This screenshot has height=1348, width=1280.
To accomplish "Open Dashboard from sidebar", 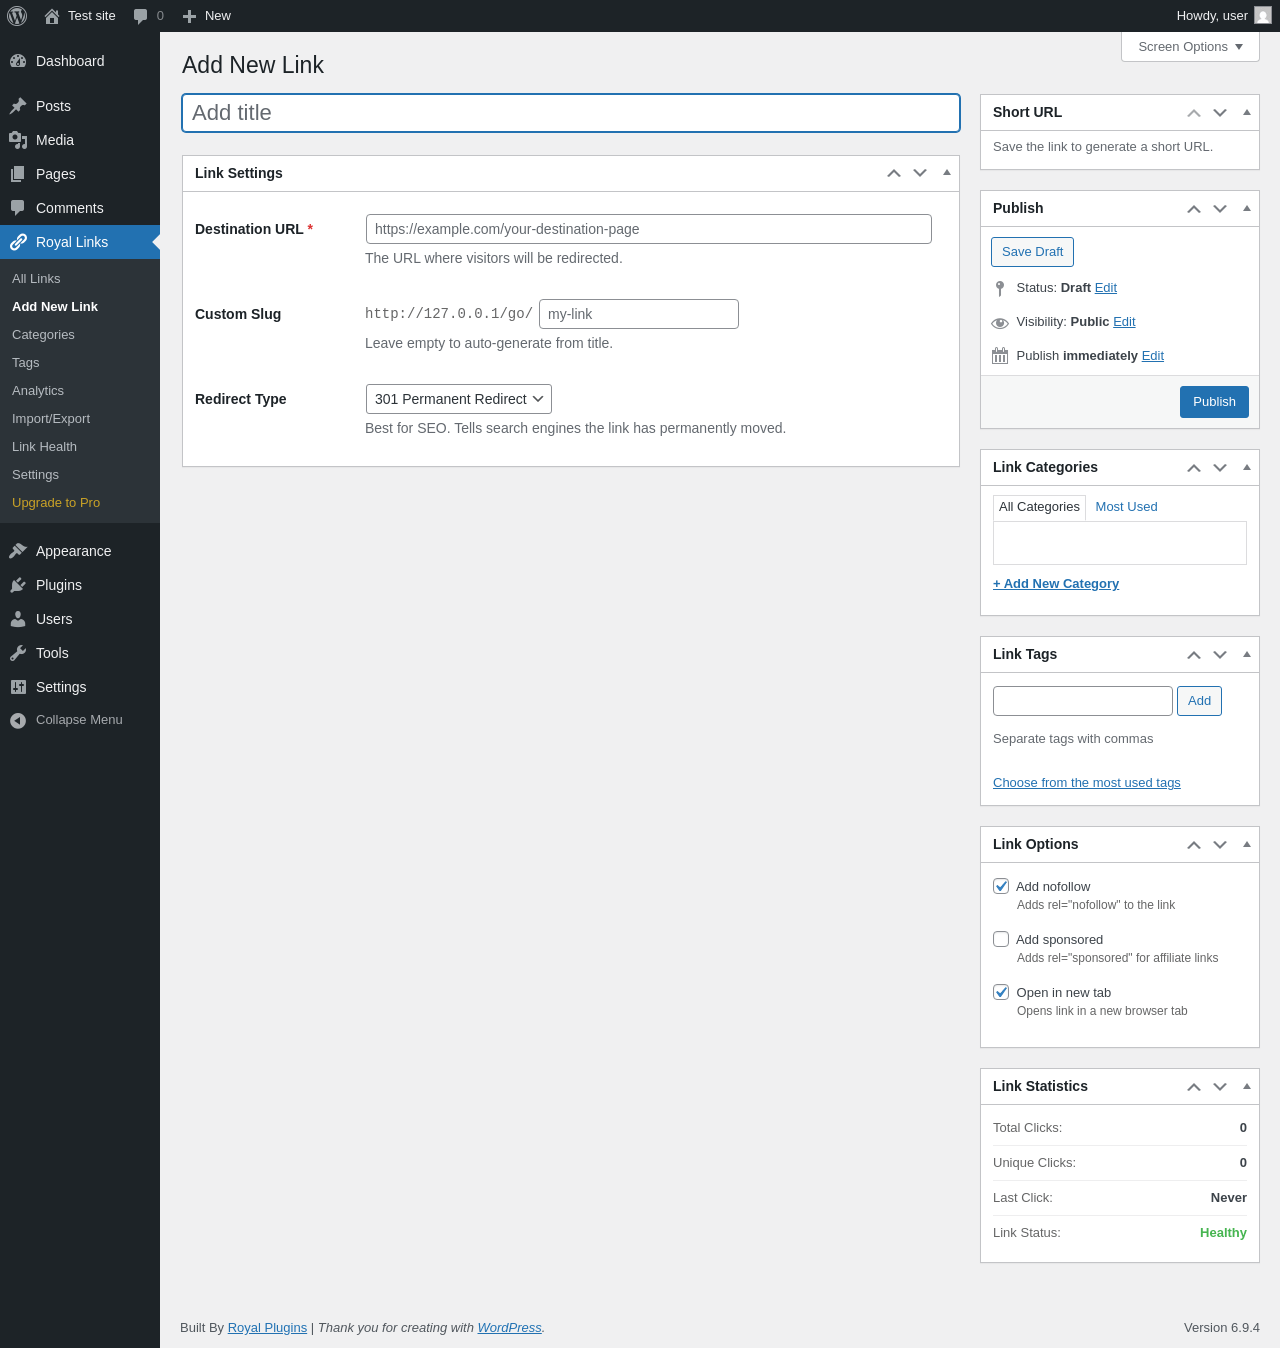I will point(80,61).
